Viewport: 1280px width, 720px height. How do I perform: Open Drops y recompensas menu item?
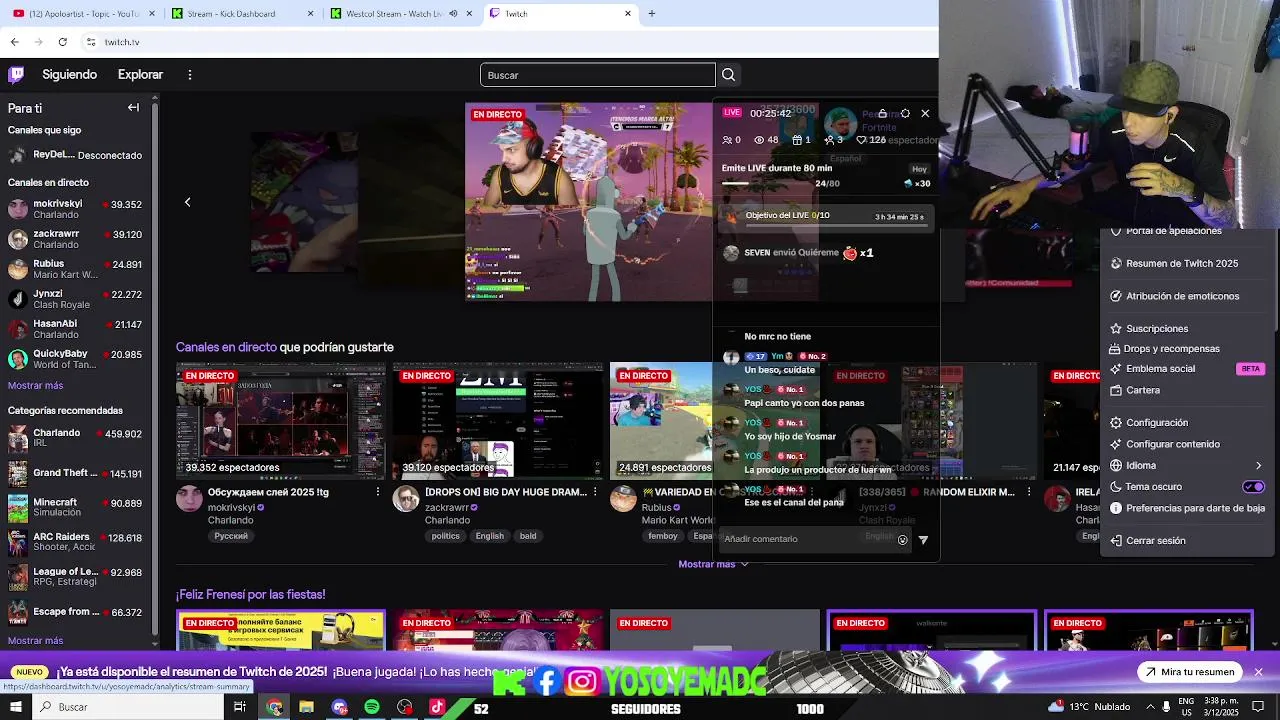(1186, 349)
